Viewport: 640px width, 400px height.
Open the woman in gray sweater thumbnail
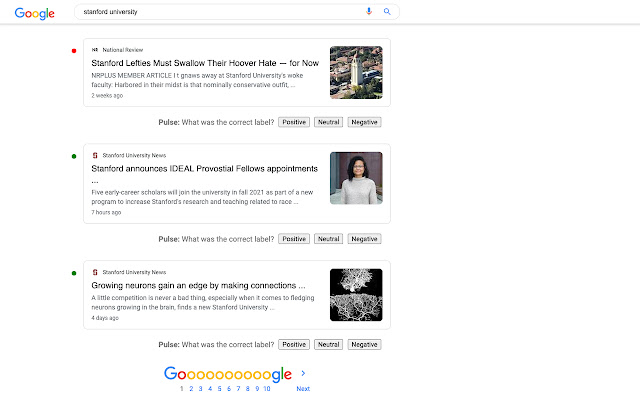click(x=356, y=178)
